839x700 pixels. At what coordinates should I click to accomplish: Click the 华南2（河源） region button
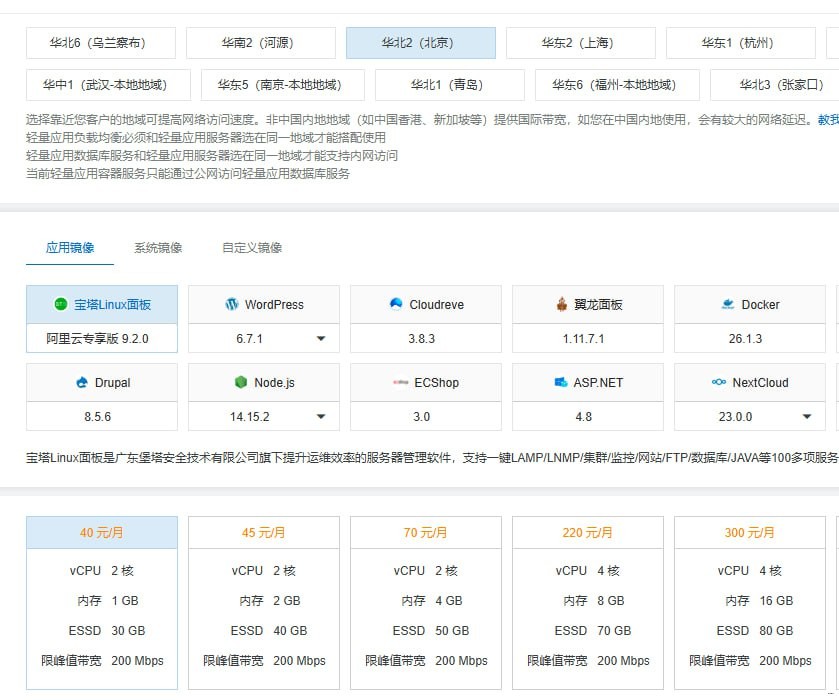[260, 43]
